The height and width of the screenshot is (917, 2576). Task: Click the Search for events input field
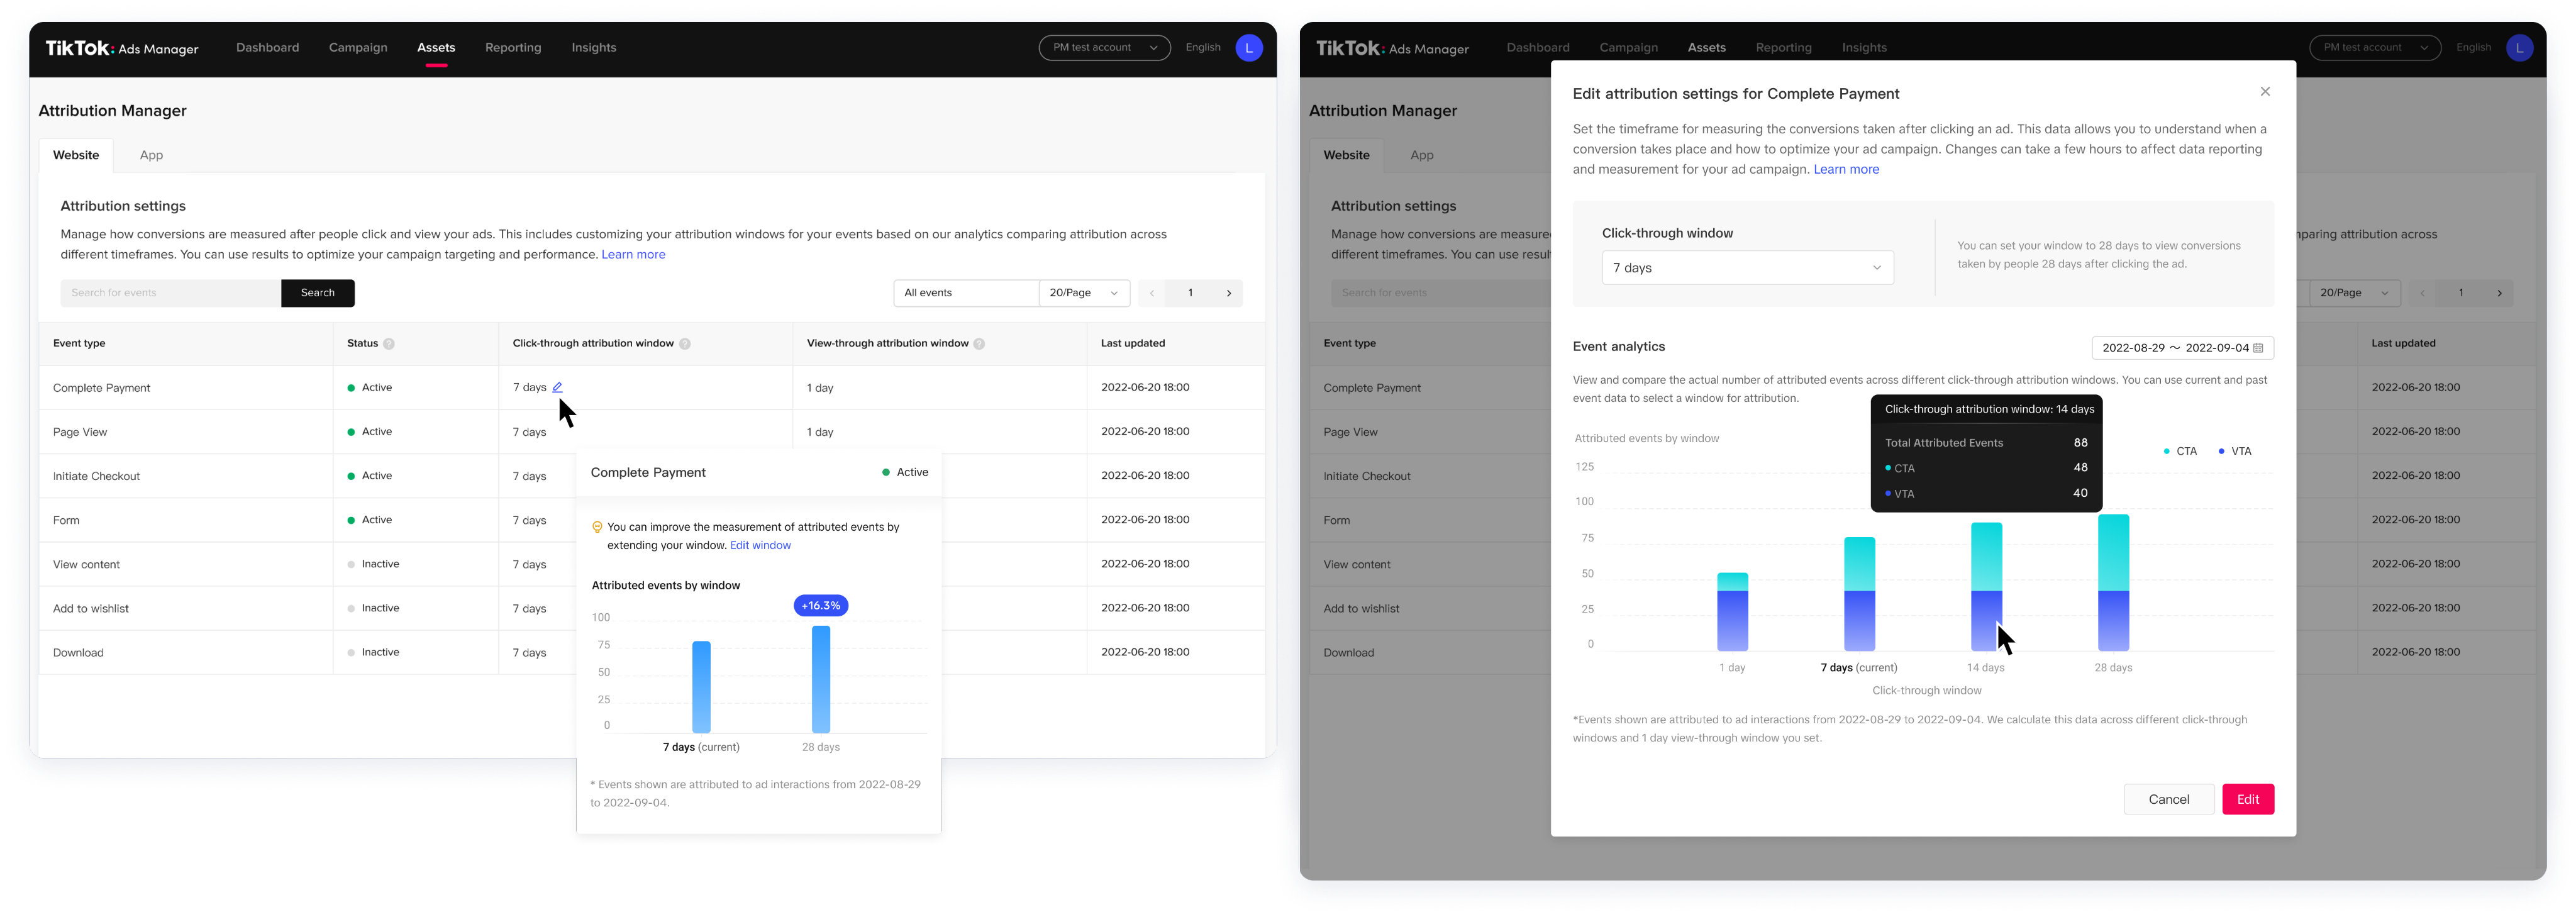click(x=170, y=293)
